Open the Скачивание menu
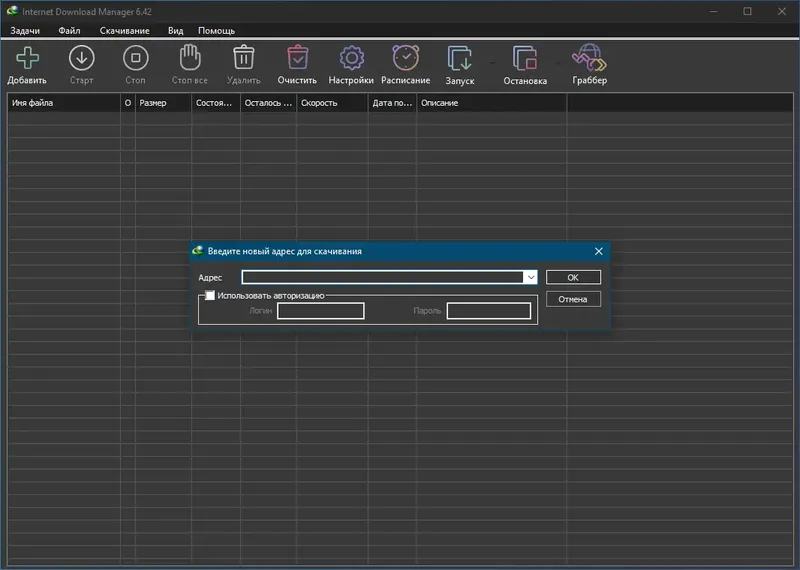 pos(124,31)
